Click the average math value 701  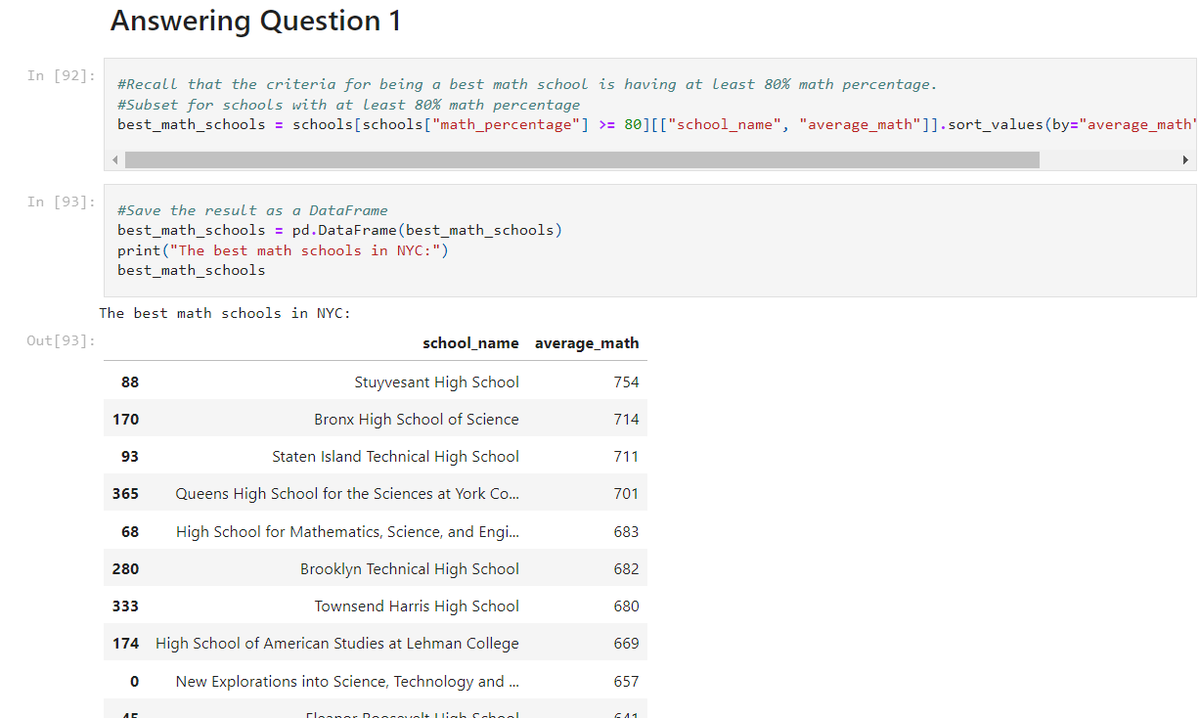click(x=626, y=493)
